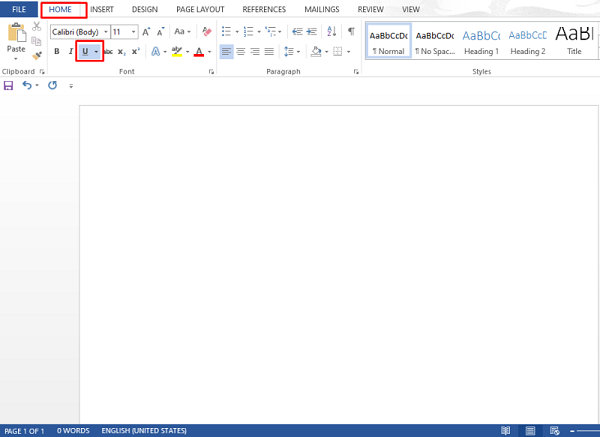
Task: Open the FILE backstage menu
Action: pos(19,9)
